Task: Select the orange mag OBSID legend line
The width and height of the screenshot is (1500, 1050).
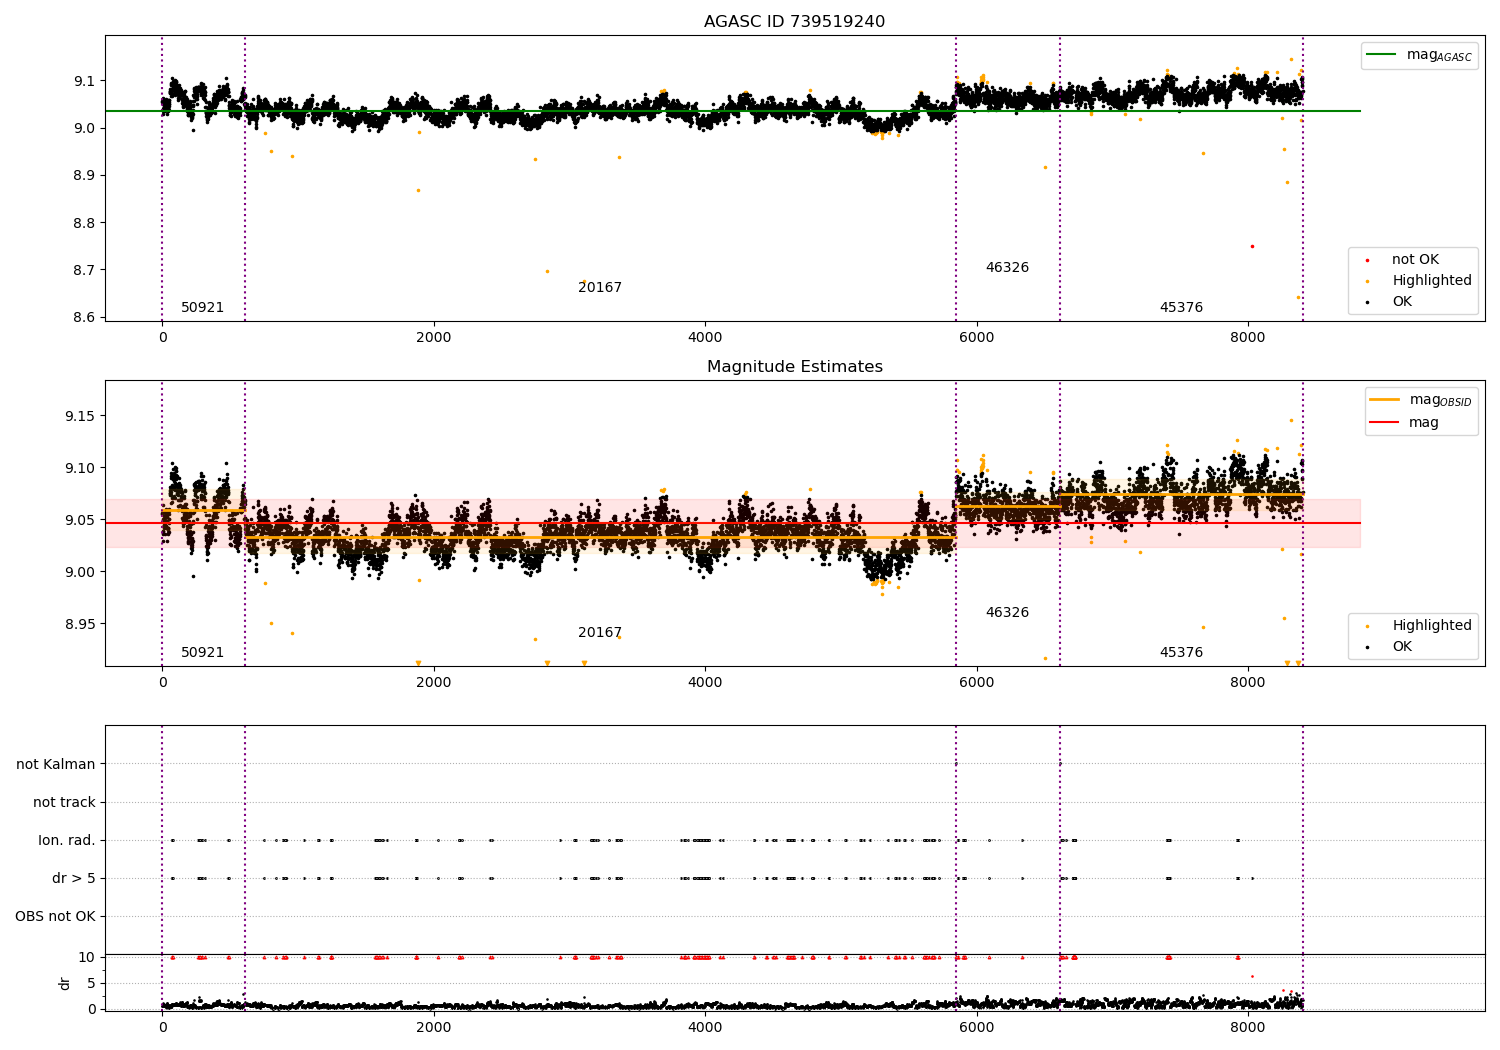Action: (x=1385, y=400)
